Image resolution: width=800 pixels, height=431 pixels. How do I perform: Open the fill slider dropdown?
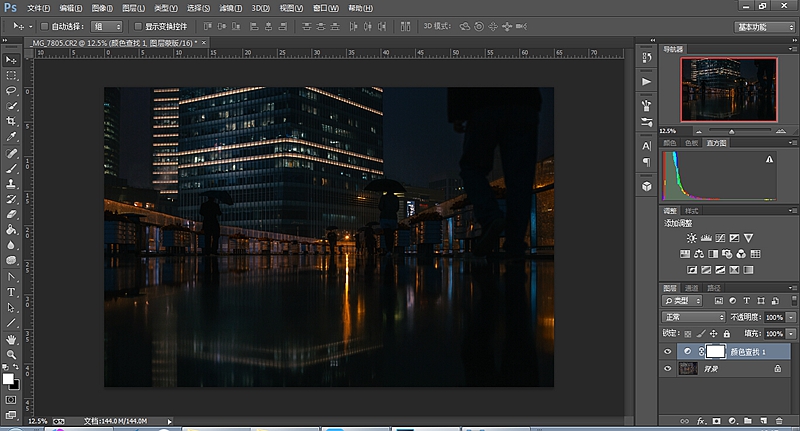[x=791, y=334]
